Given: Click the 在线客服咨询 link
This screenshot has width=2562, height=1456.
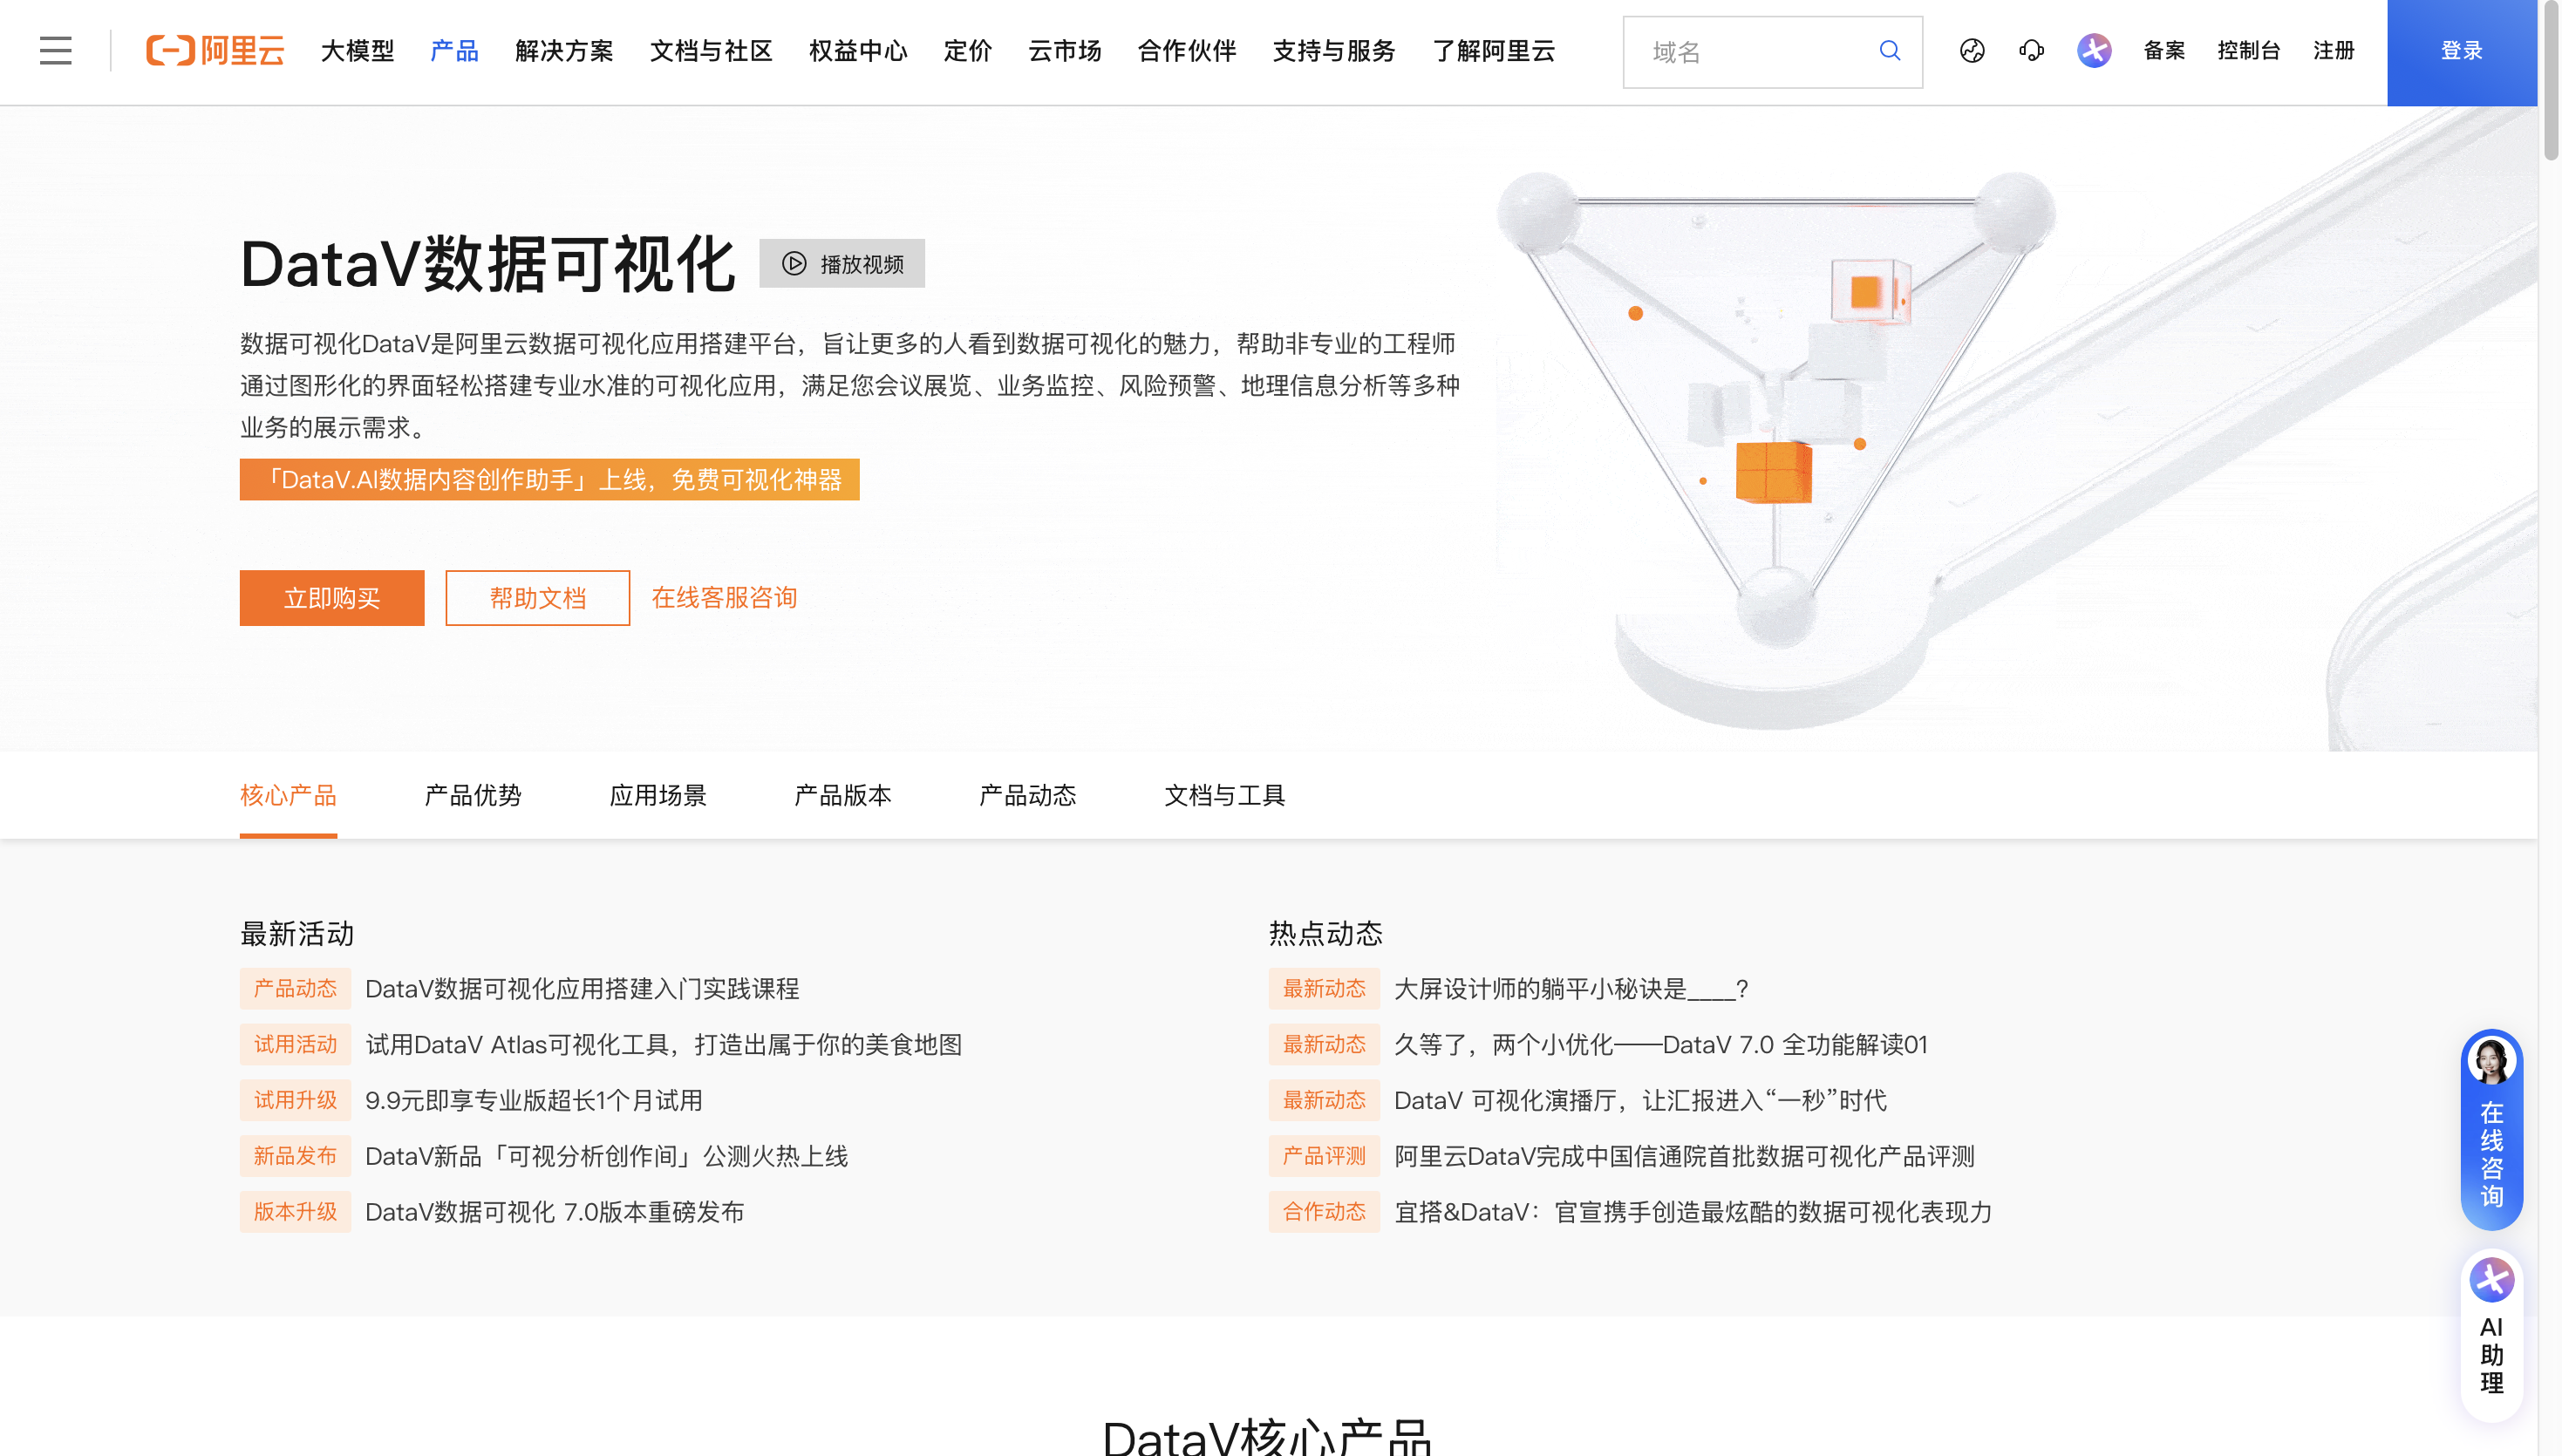Looking at the screenshot, I should click(724, 597).
